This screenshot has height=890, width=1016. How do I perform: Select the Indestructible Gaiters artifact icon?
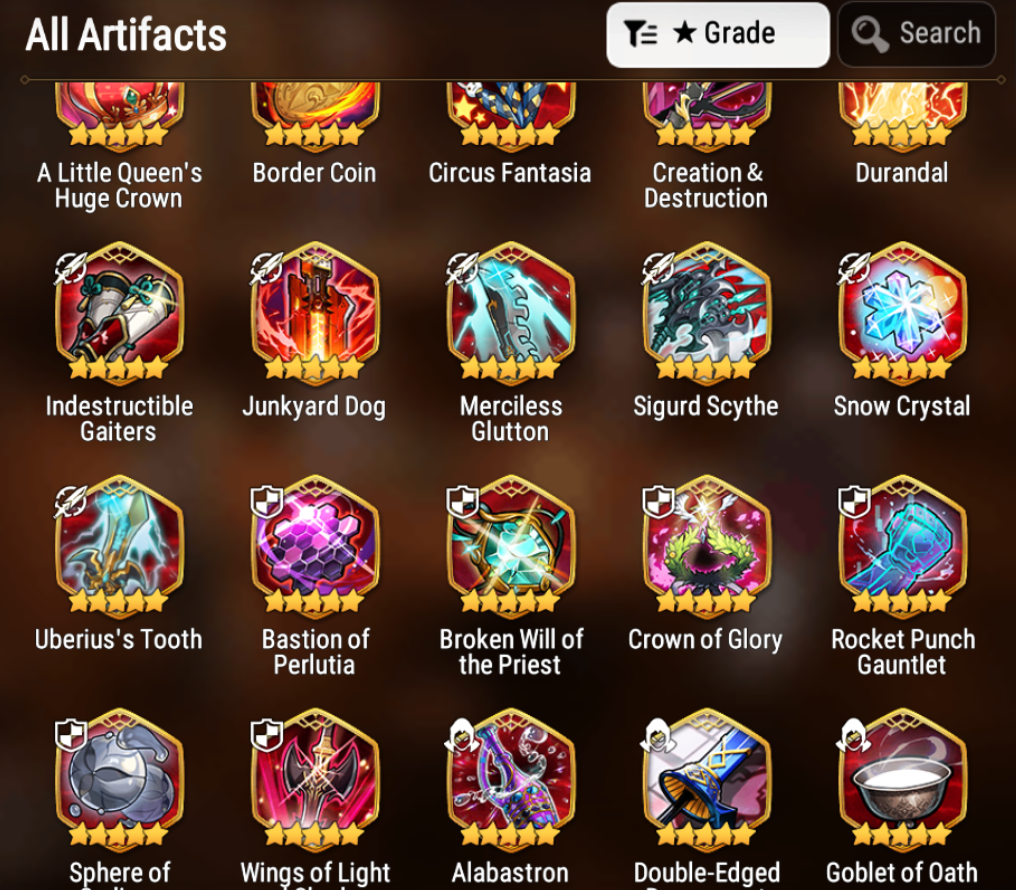(x=119, y=311)
